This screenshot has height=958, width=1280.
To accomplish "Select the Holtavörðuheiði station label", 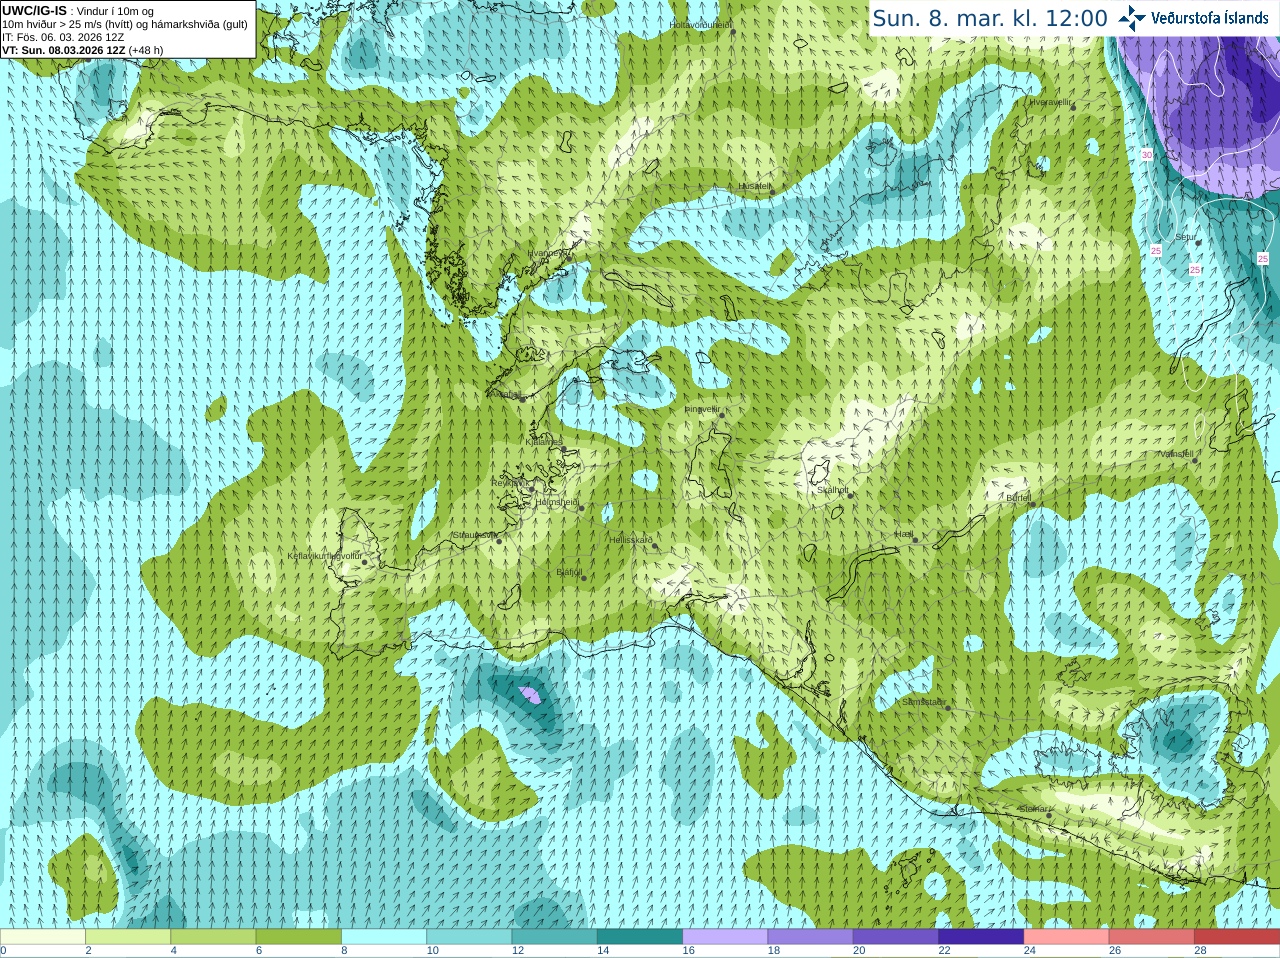I will pyautogui.click(x=700, y=24).
